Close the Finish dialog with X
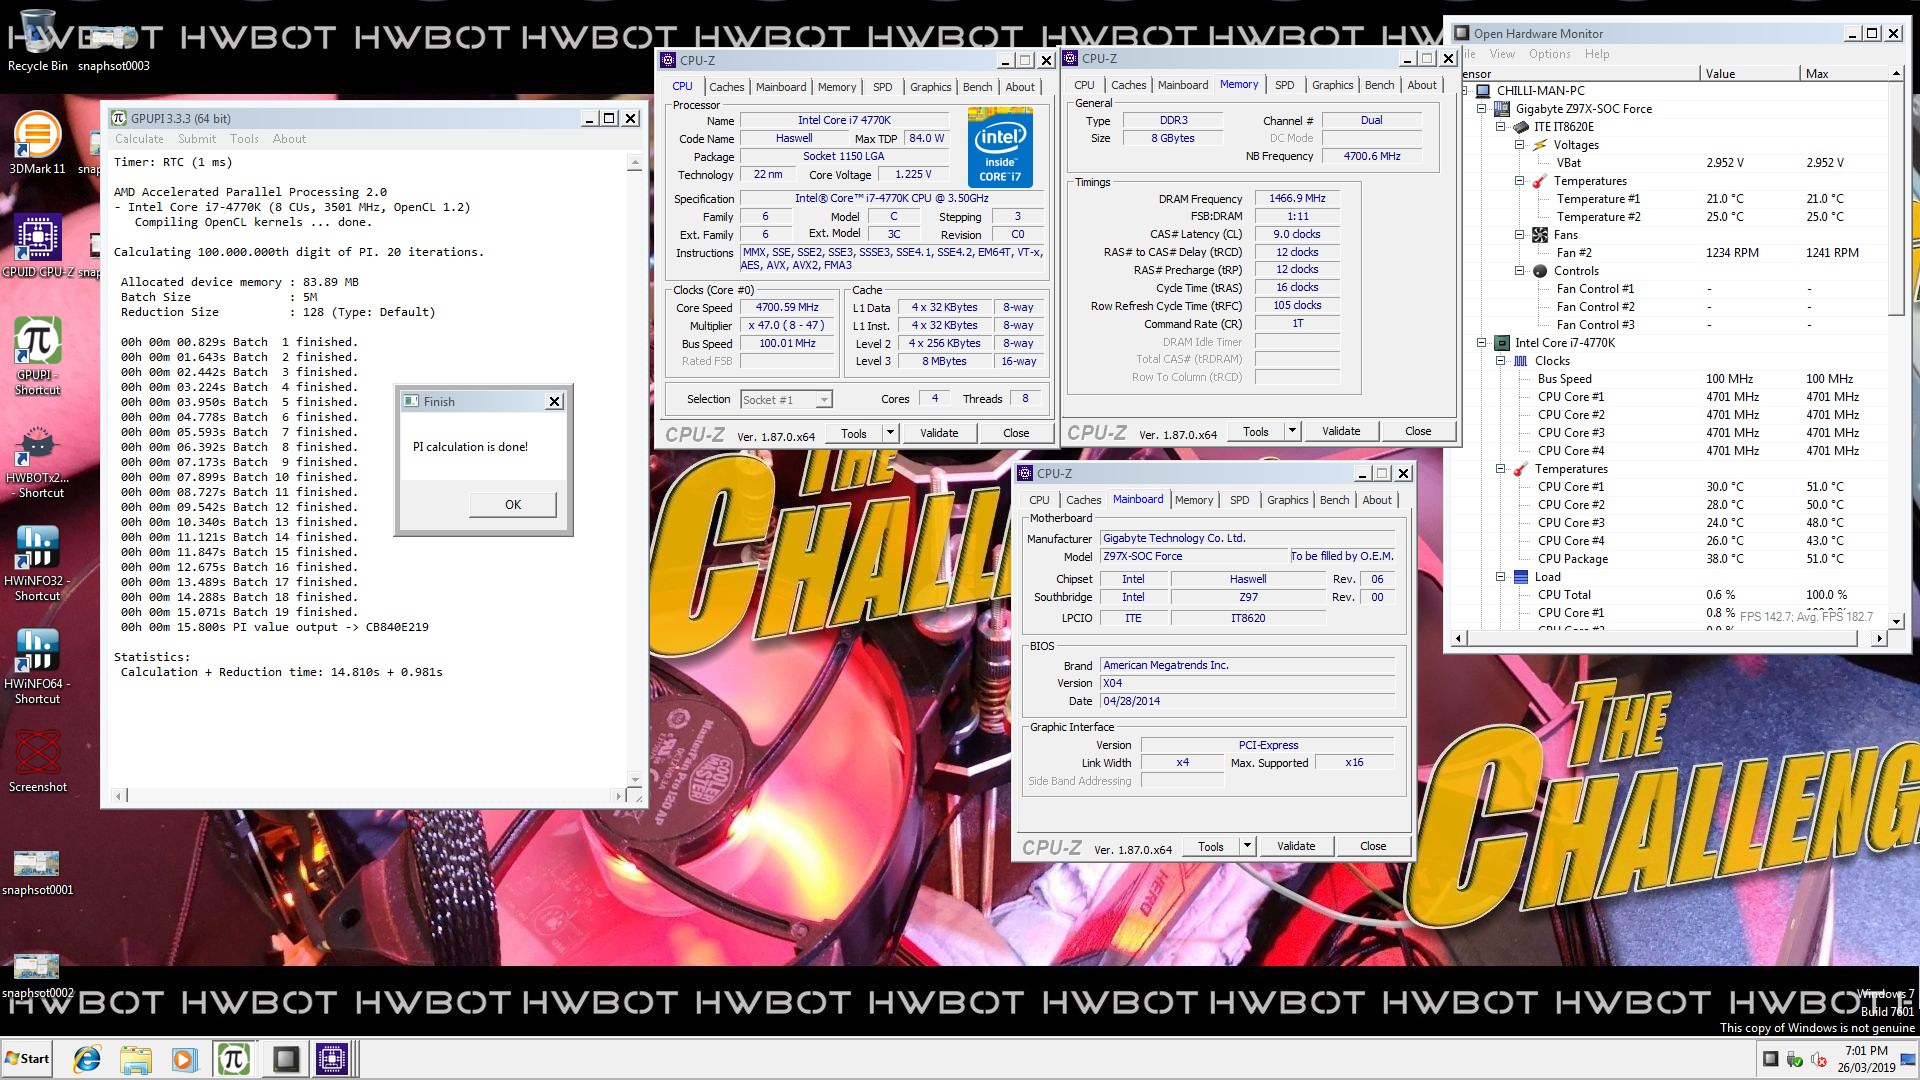This screenshot has height=1080, width=1920. [x=555, y=402]
